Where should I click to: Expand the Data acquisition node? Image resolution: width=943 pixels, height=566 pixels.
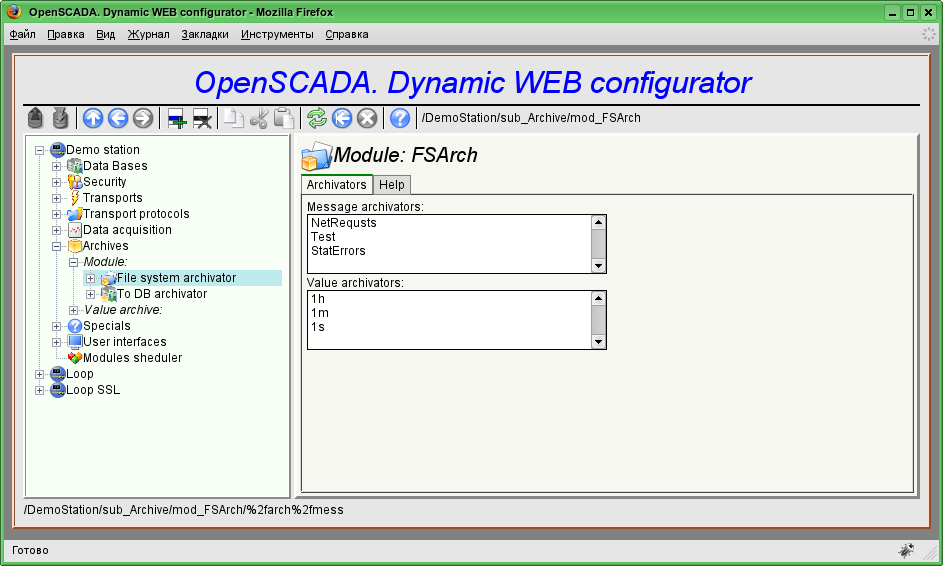point(57,230)
